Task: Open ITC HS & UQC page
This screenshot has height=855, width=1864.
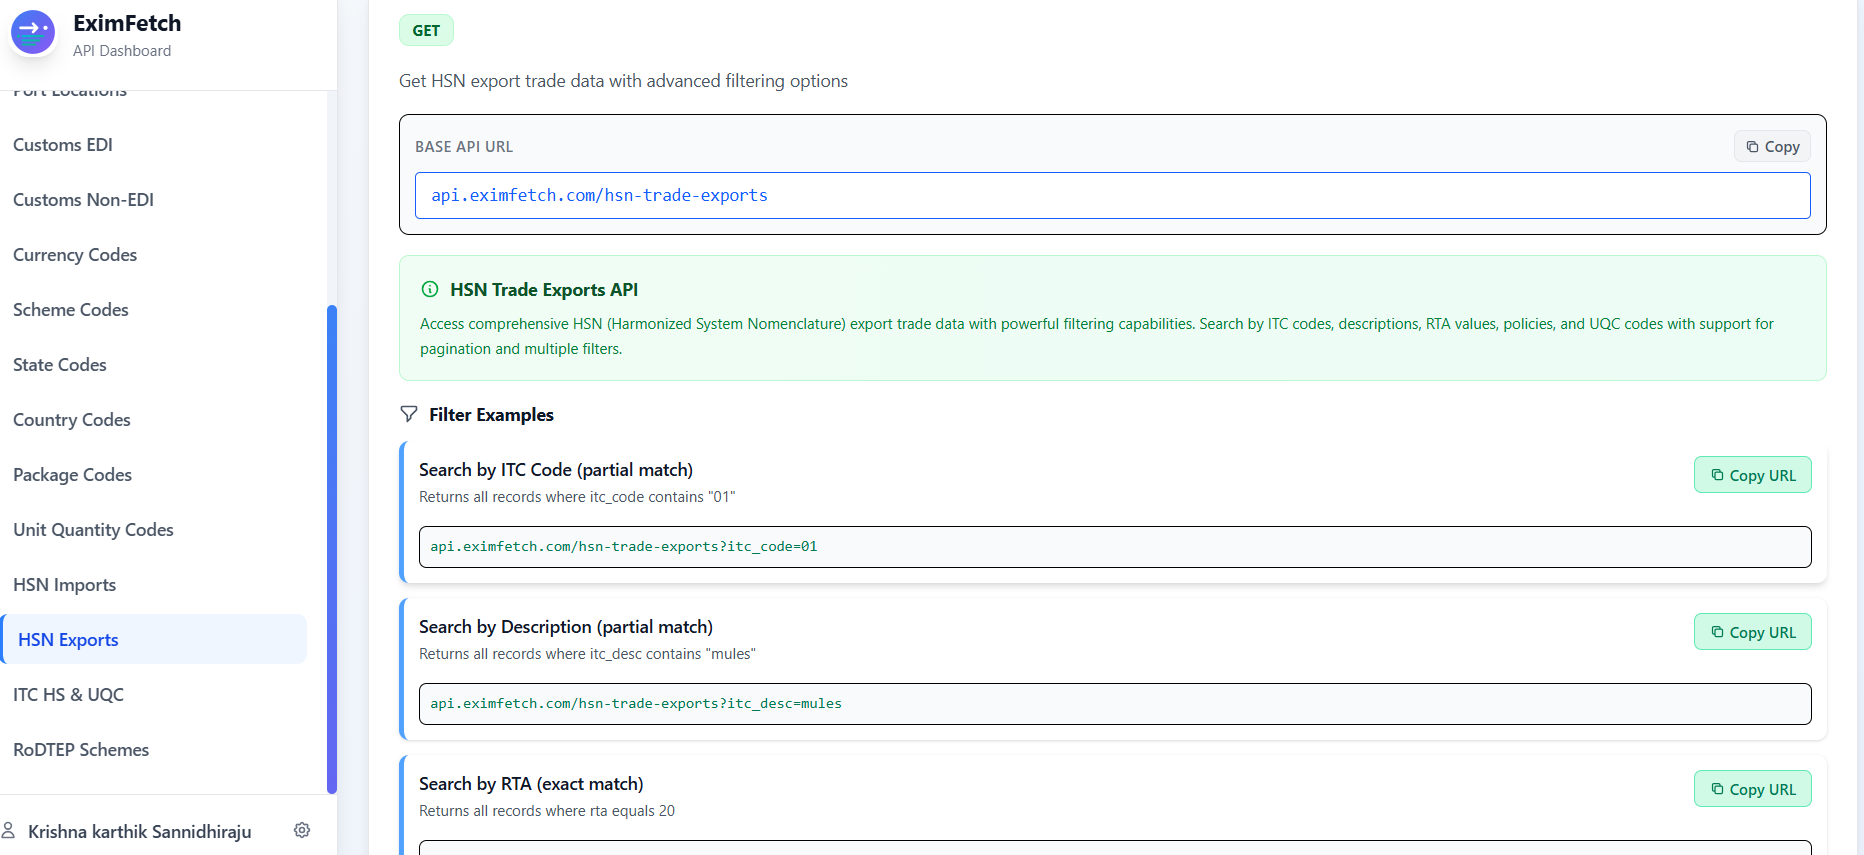Action: tap(68, 695)
